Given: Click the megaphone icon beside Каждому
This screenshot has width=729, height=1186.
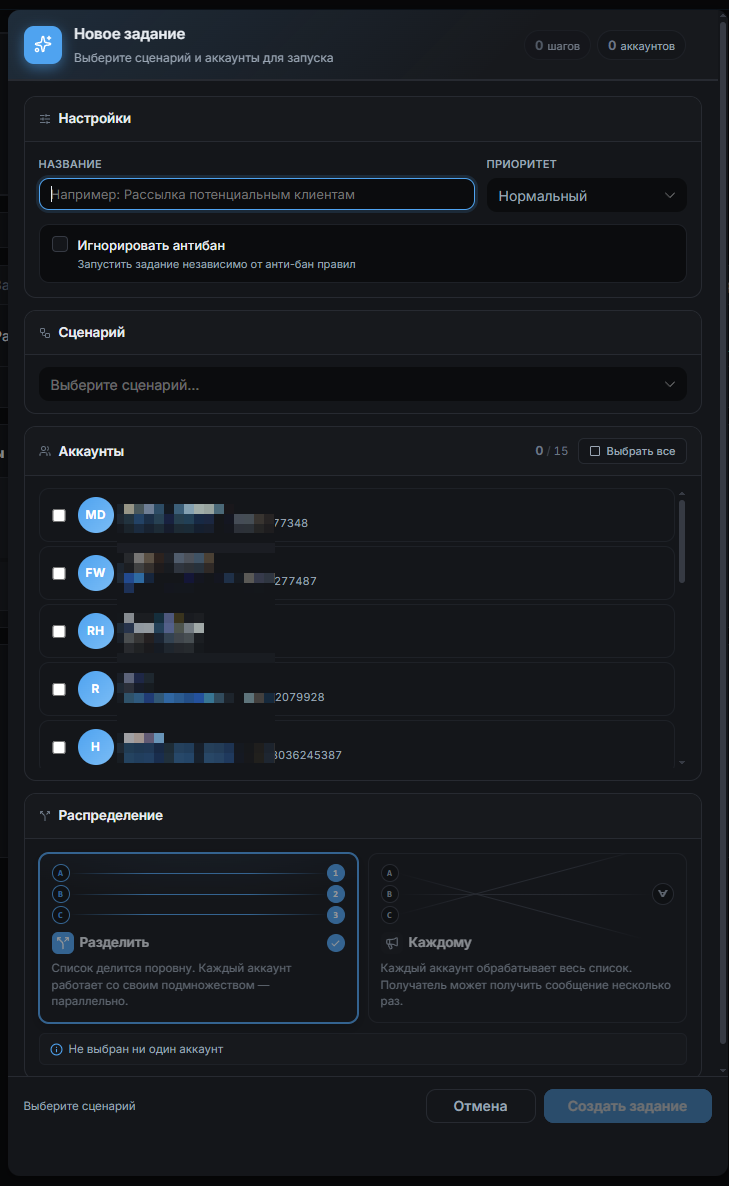Looking at the screenshot, I should pyautogui.click(x=392, y=942).
